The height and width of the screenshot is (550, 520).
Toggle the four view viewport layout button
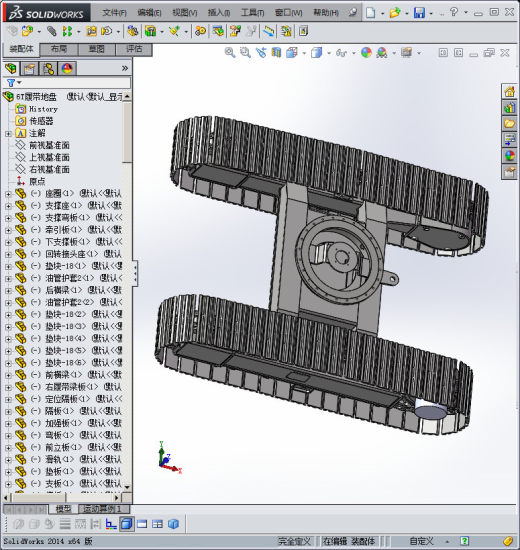pyautogui.click(x=157, y=524)
